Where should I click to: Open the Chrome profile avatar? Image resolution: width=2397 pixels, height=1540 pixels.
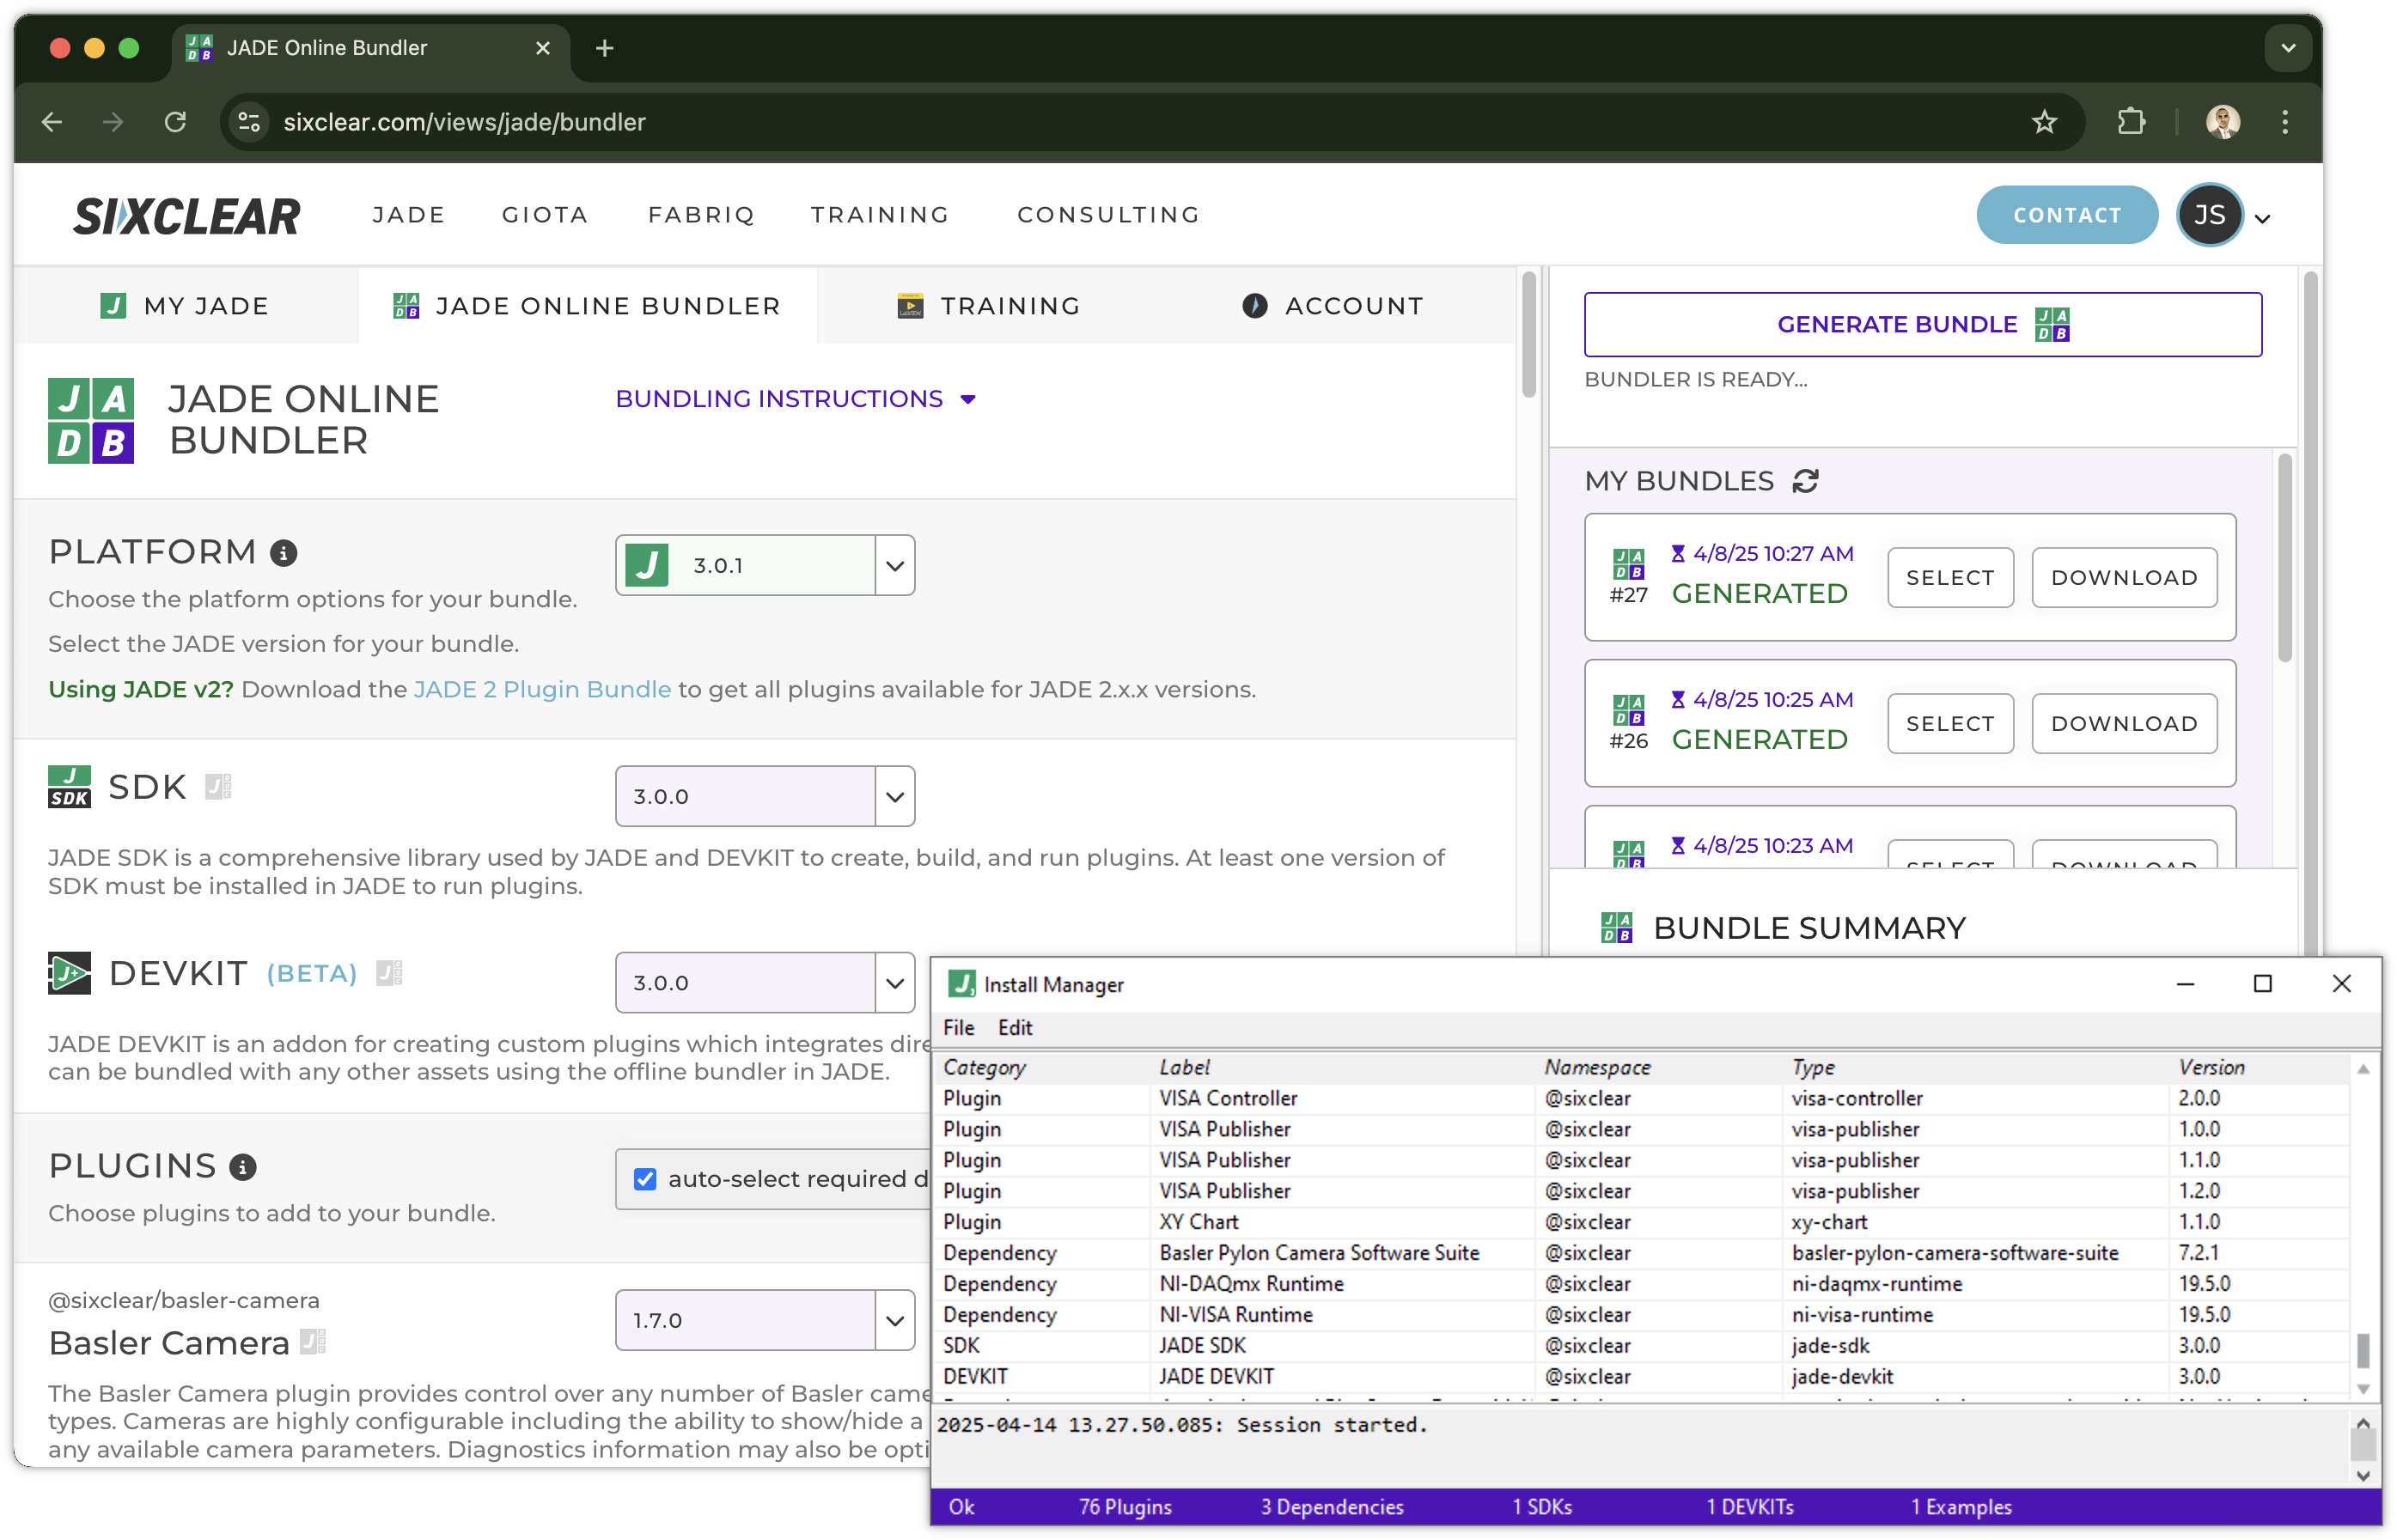point(2222,122)
